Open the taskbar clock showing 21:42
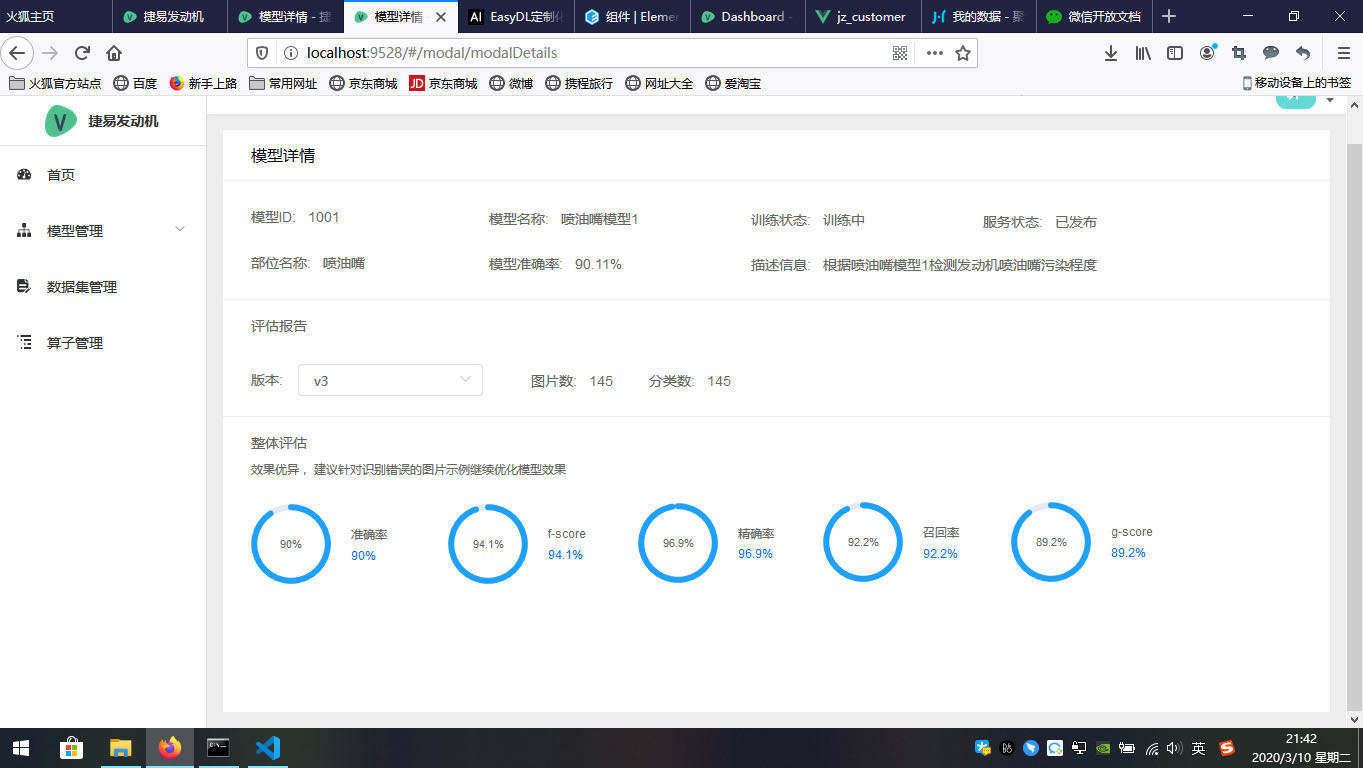This screenshot has height=768, width=1363. [1300, 748]
